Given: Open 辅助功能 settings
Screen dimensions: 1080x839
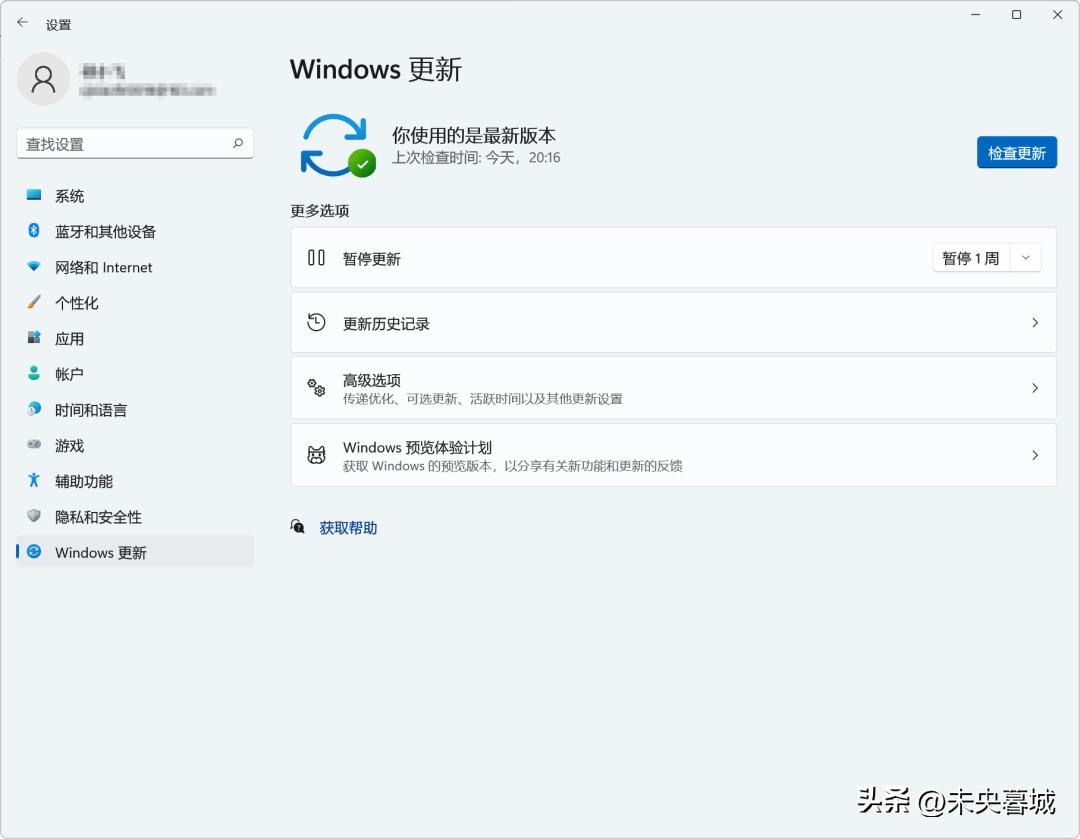Looking at the screenshot, I should click(x=135, y=481).
